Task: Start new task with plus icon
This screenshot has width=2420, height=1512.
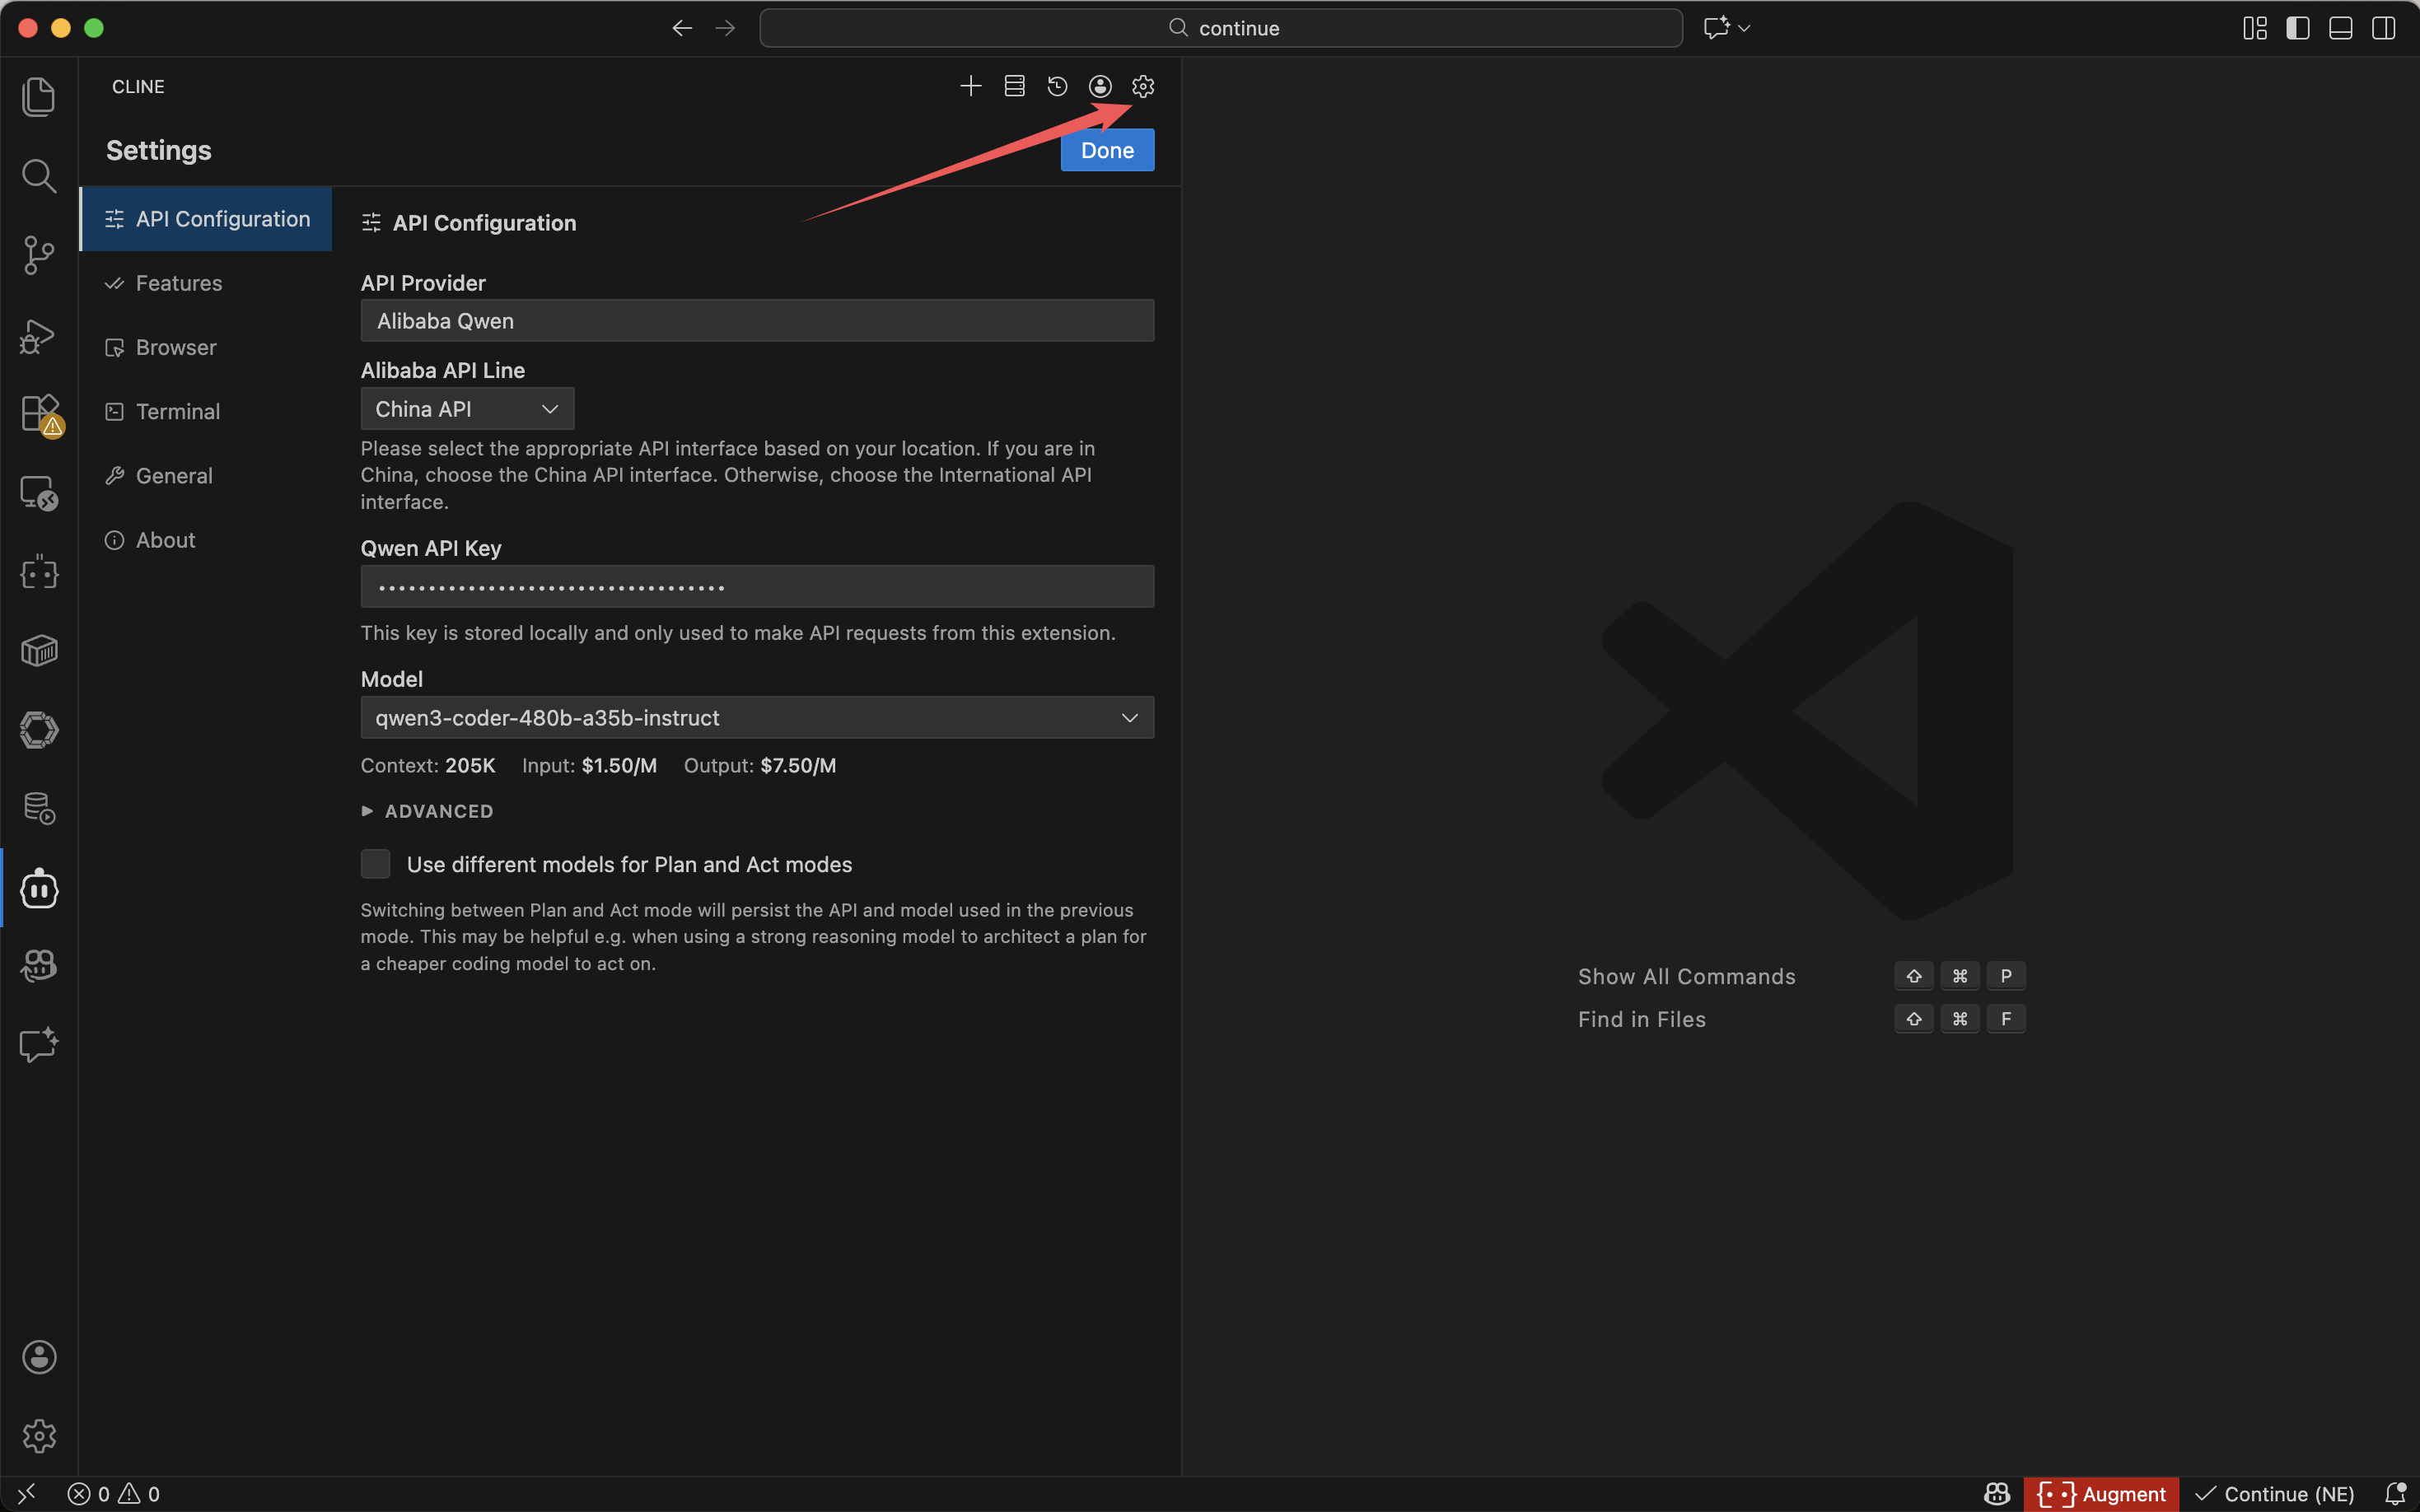Action: coord(970,87)
